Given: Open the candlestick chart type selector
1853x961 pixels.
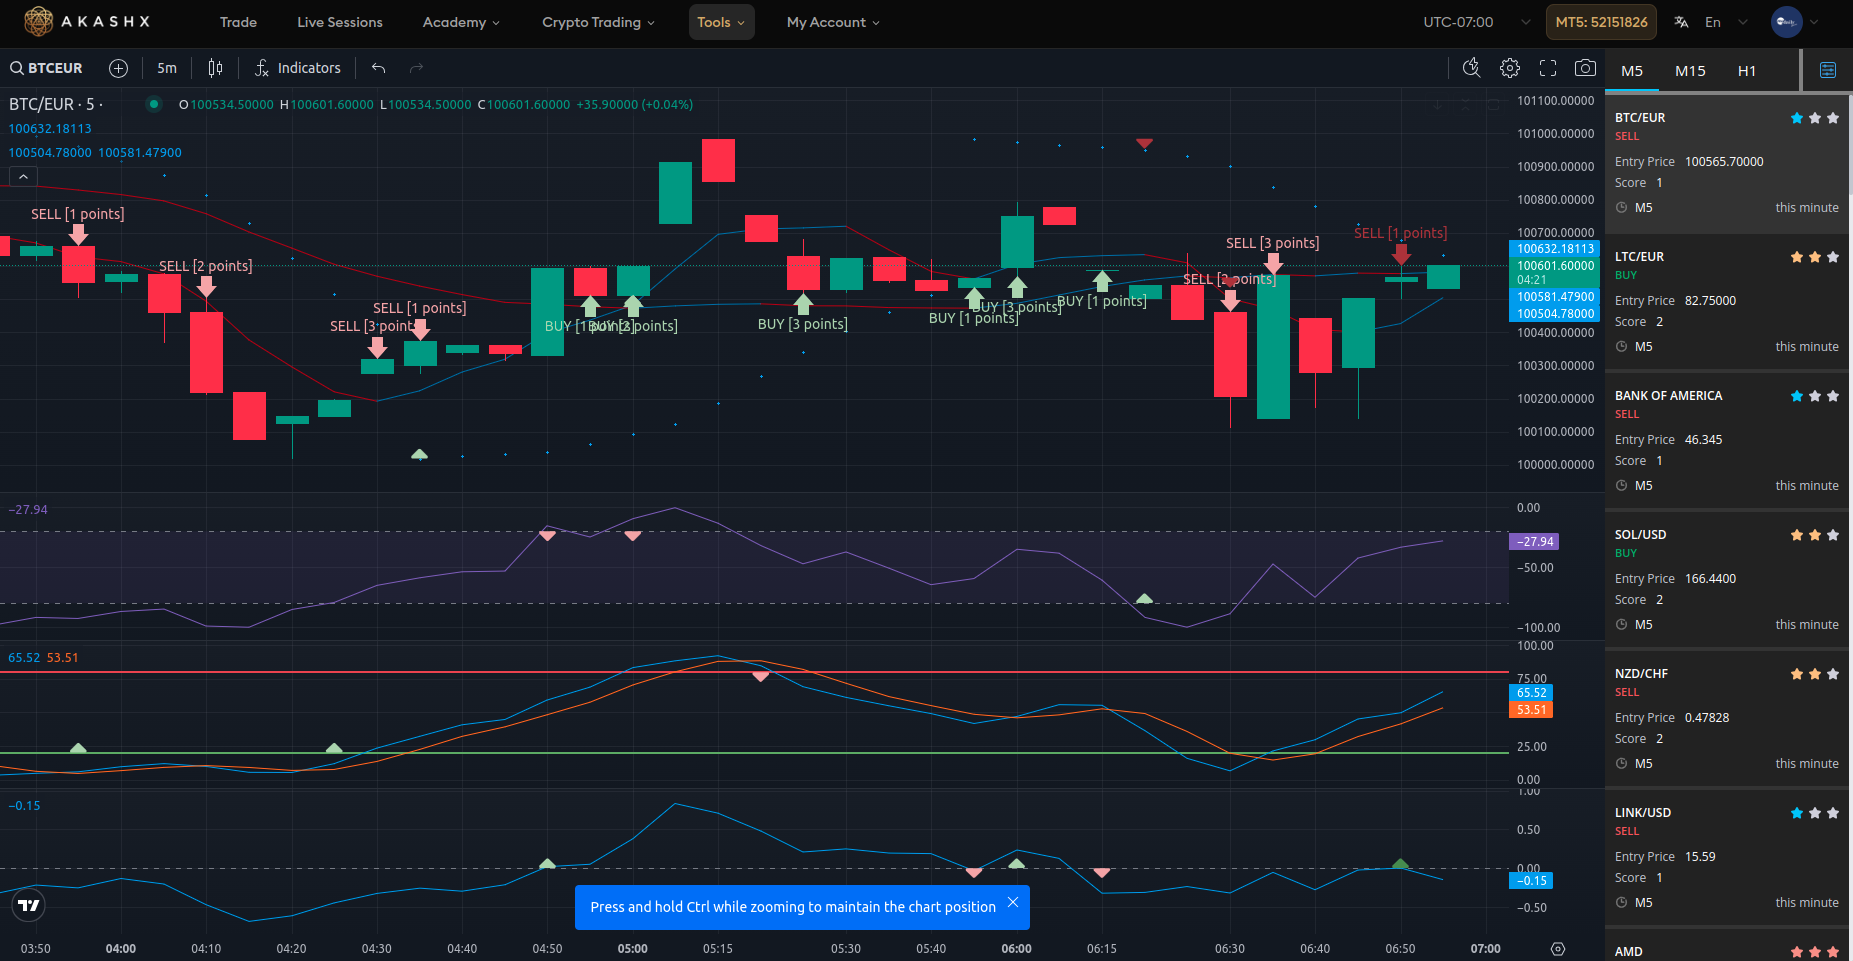Looking at the screenshot, I should coord(215,68).
